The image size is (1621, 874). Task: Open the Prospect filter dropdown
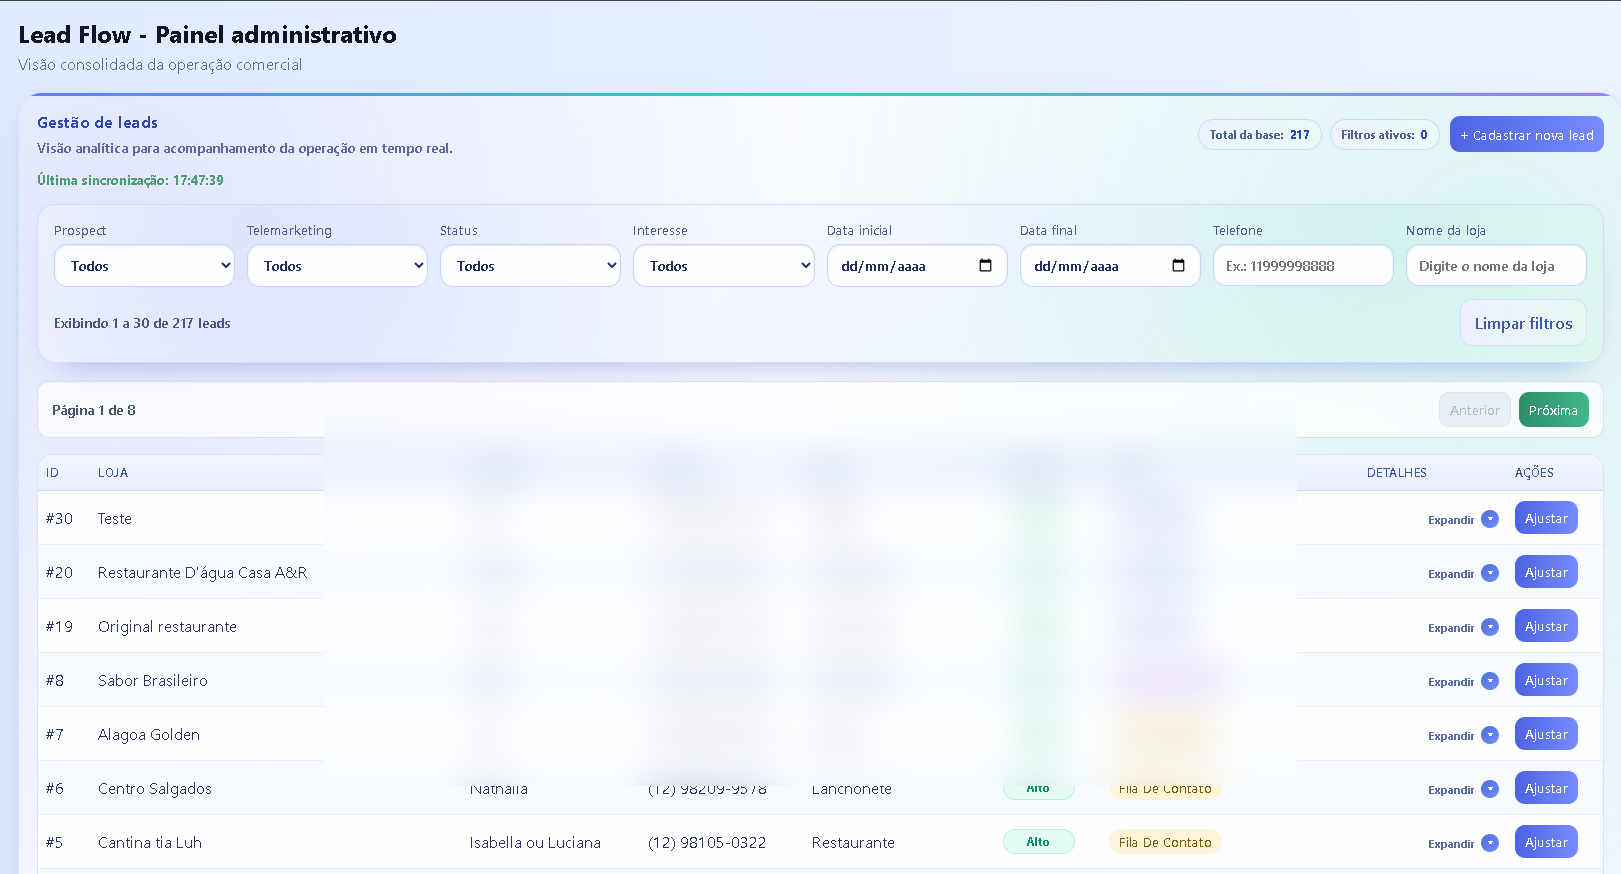[144, 266]
